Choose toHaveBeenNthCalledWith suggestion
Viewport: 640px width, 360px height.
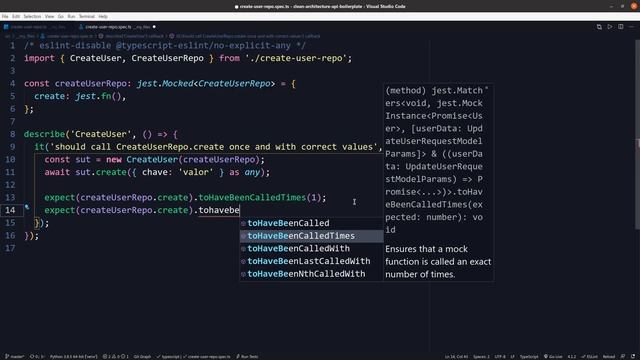point(311,274)
